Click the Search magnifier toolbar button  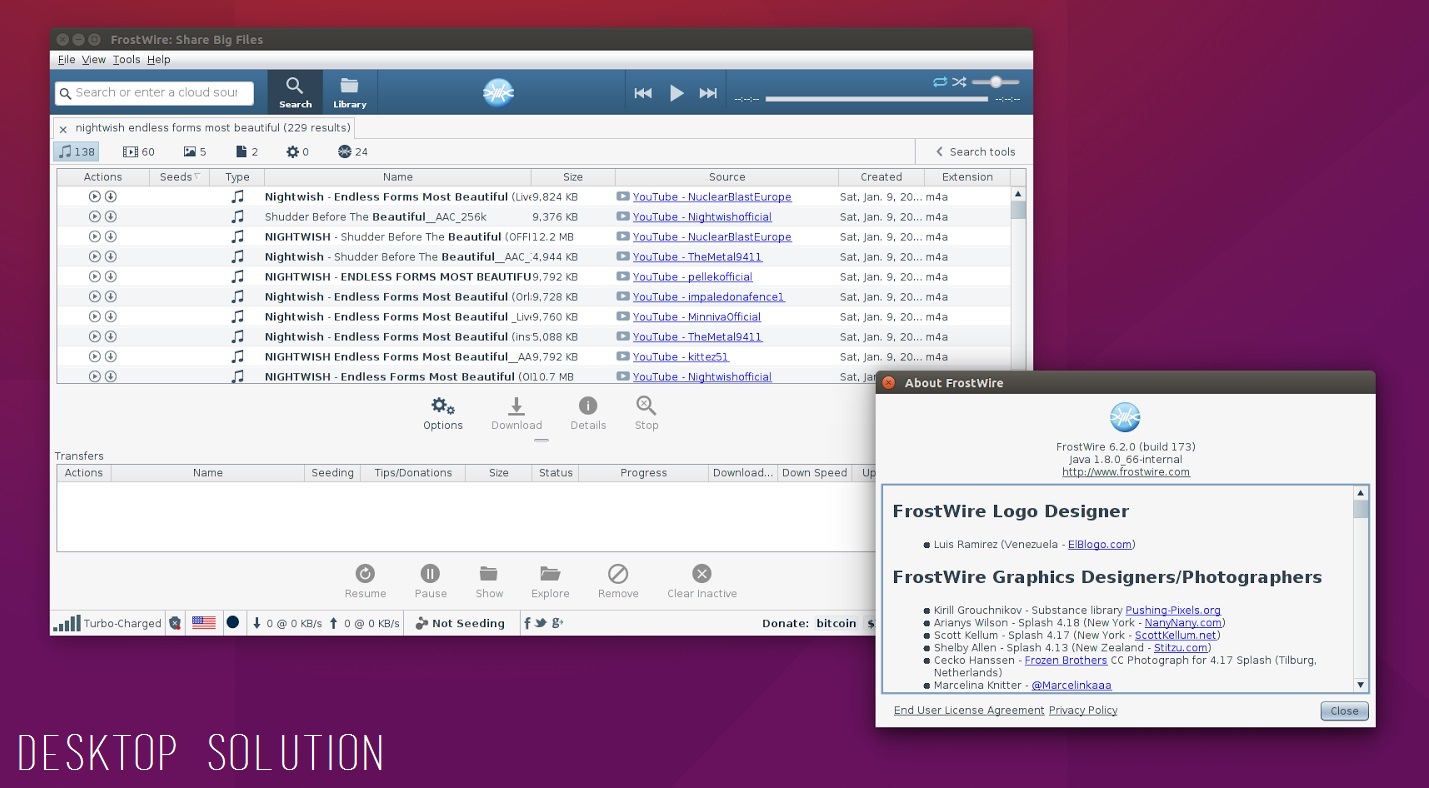coord(295,91)
